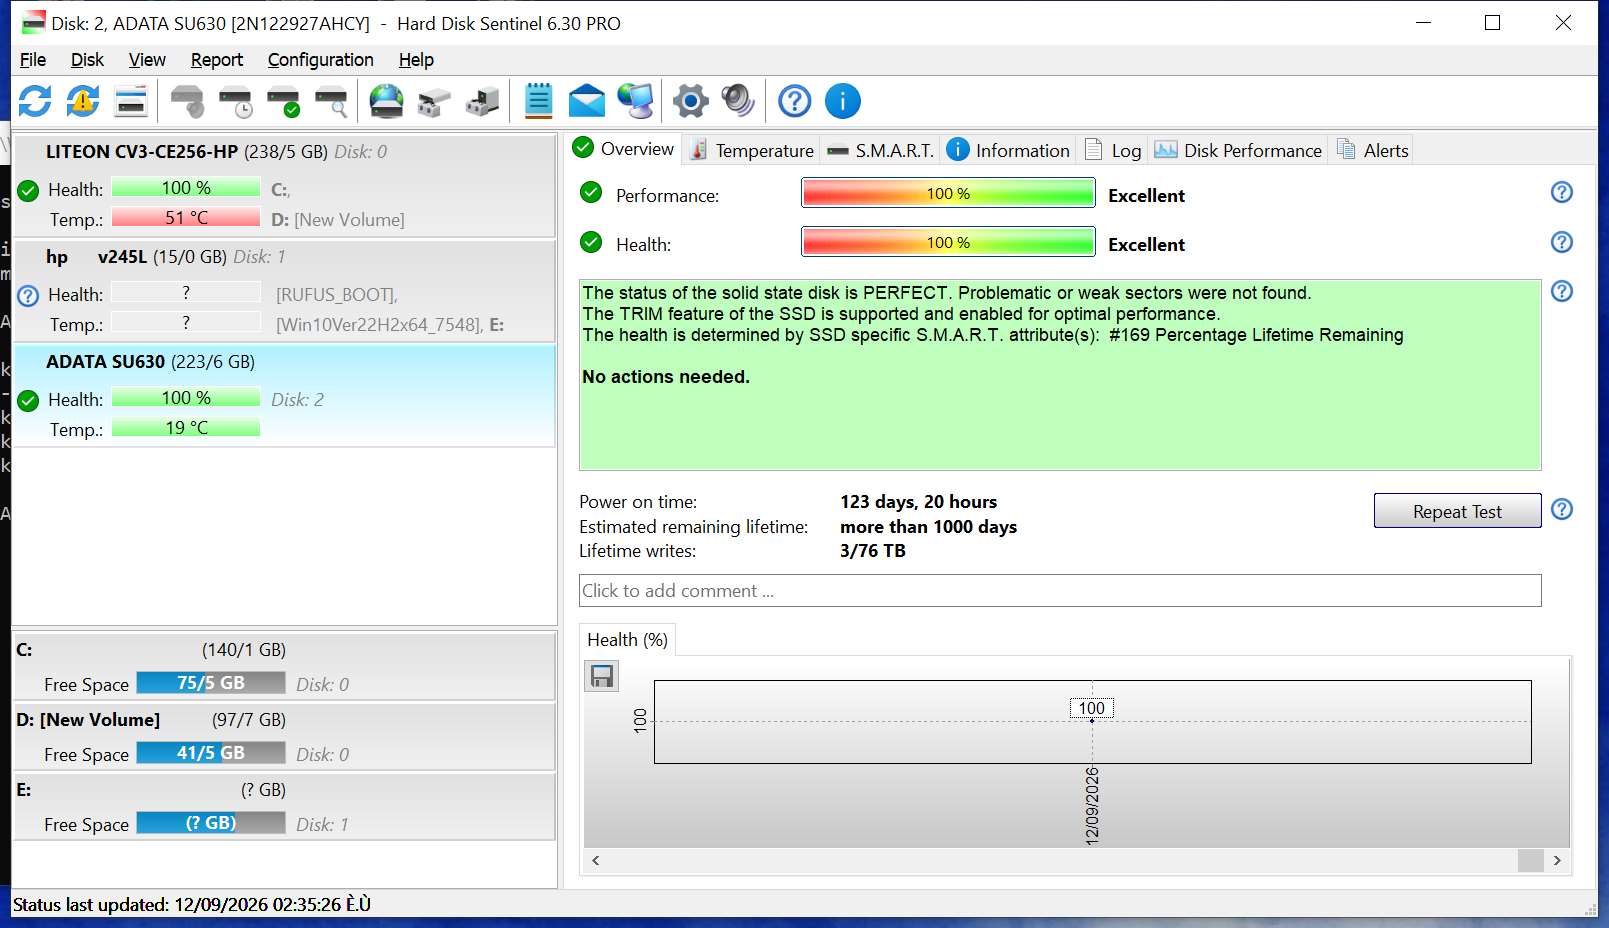This screenshot has height=928, width=1609.
Task: Open the View menu
Action: click(x=147, y=60)
